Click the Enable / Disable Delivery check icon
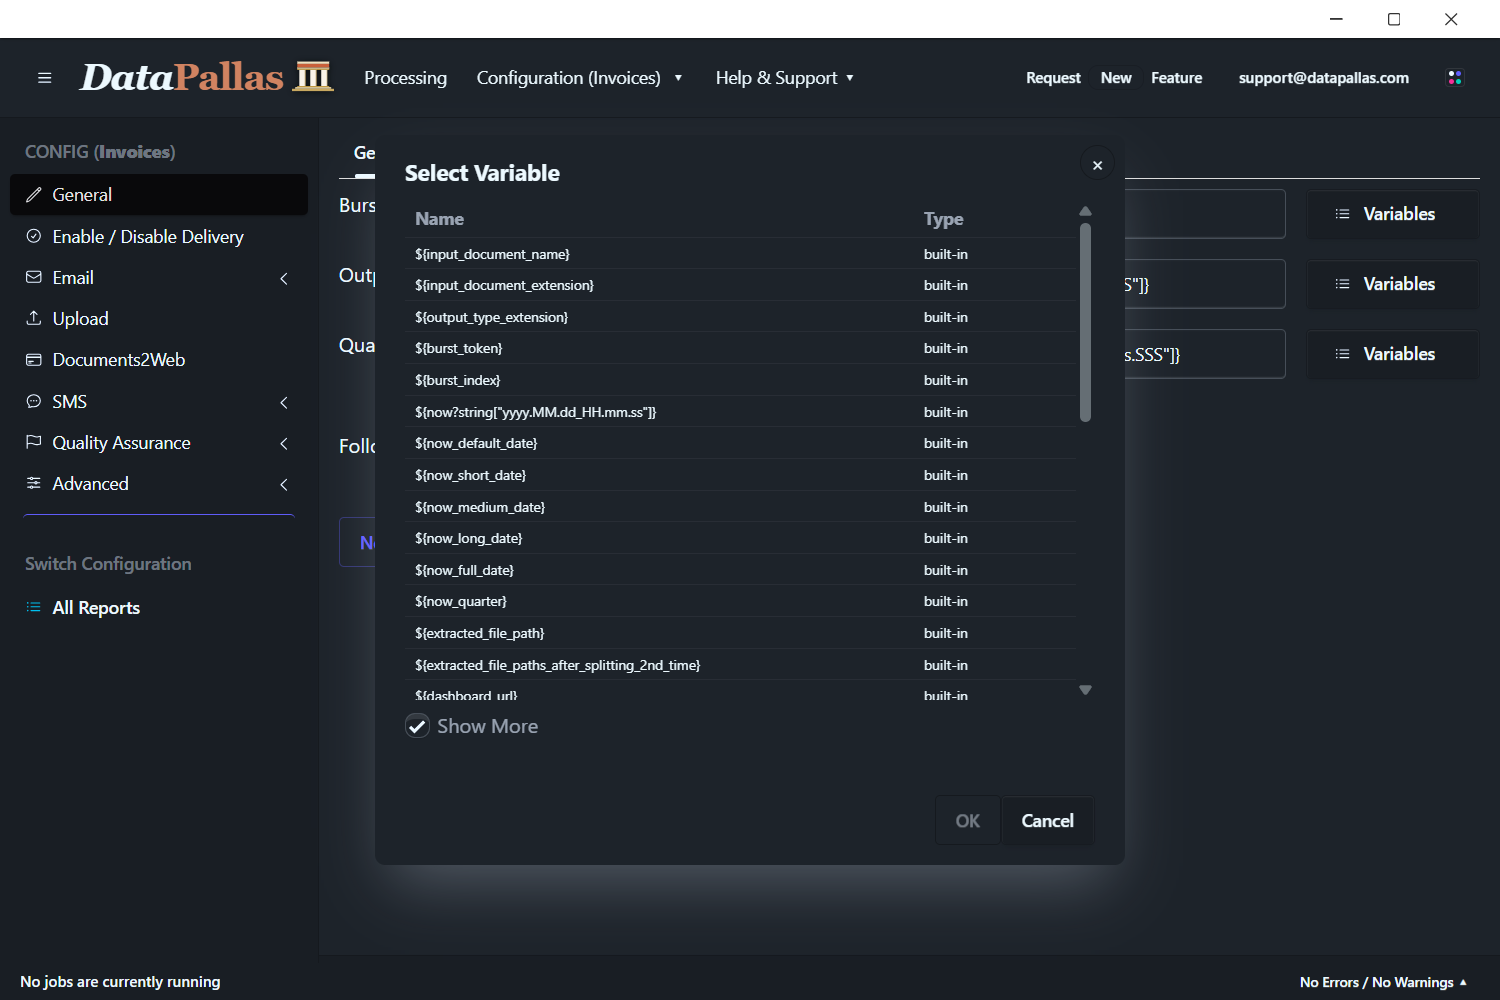 coord(34,236)
